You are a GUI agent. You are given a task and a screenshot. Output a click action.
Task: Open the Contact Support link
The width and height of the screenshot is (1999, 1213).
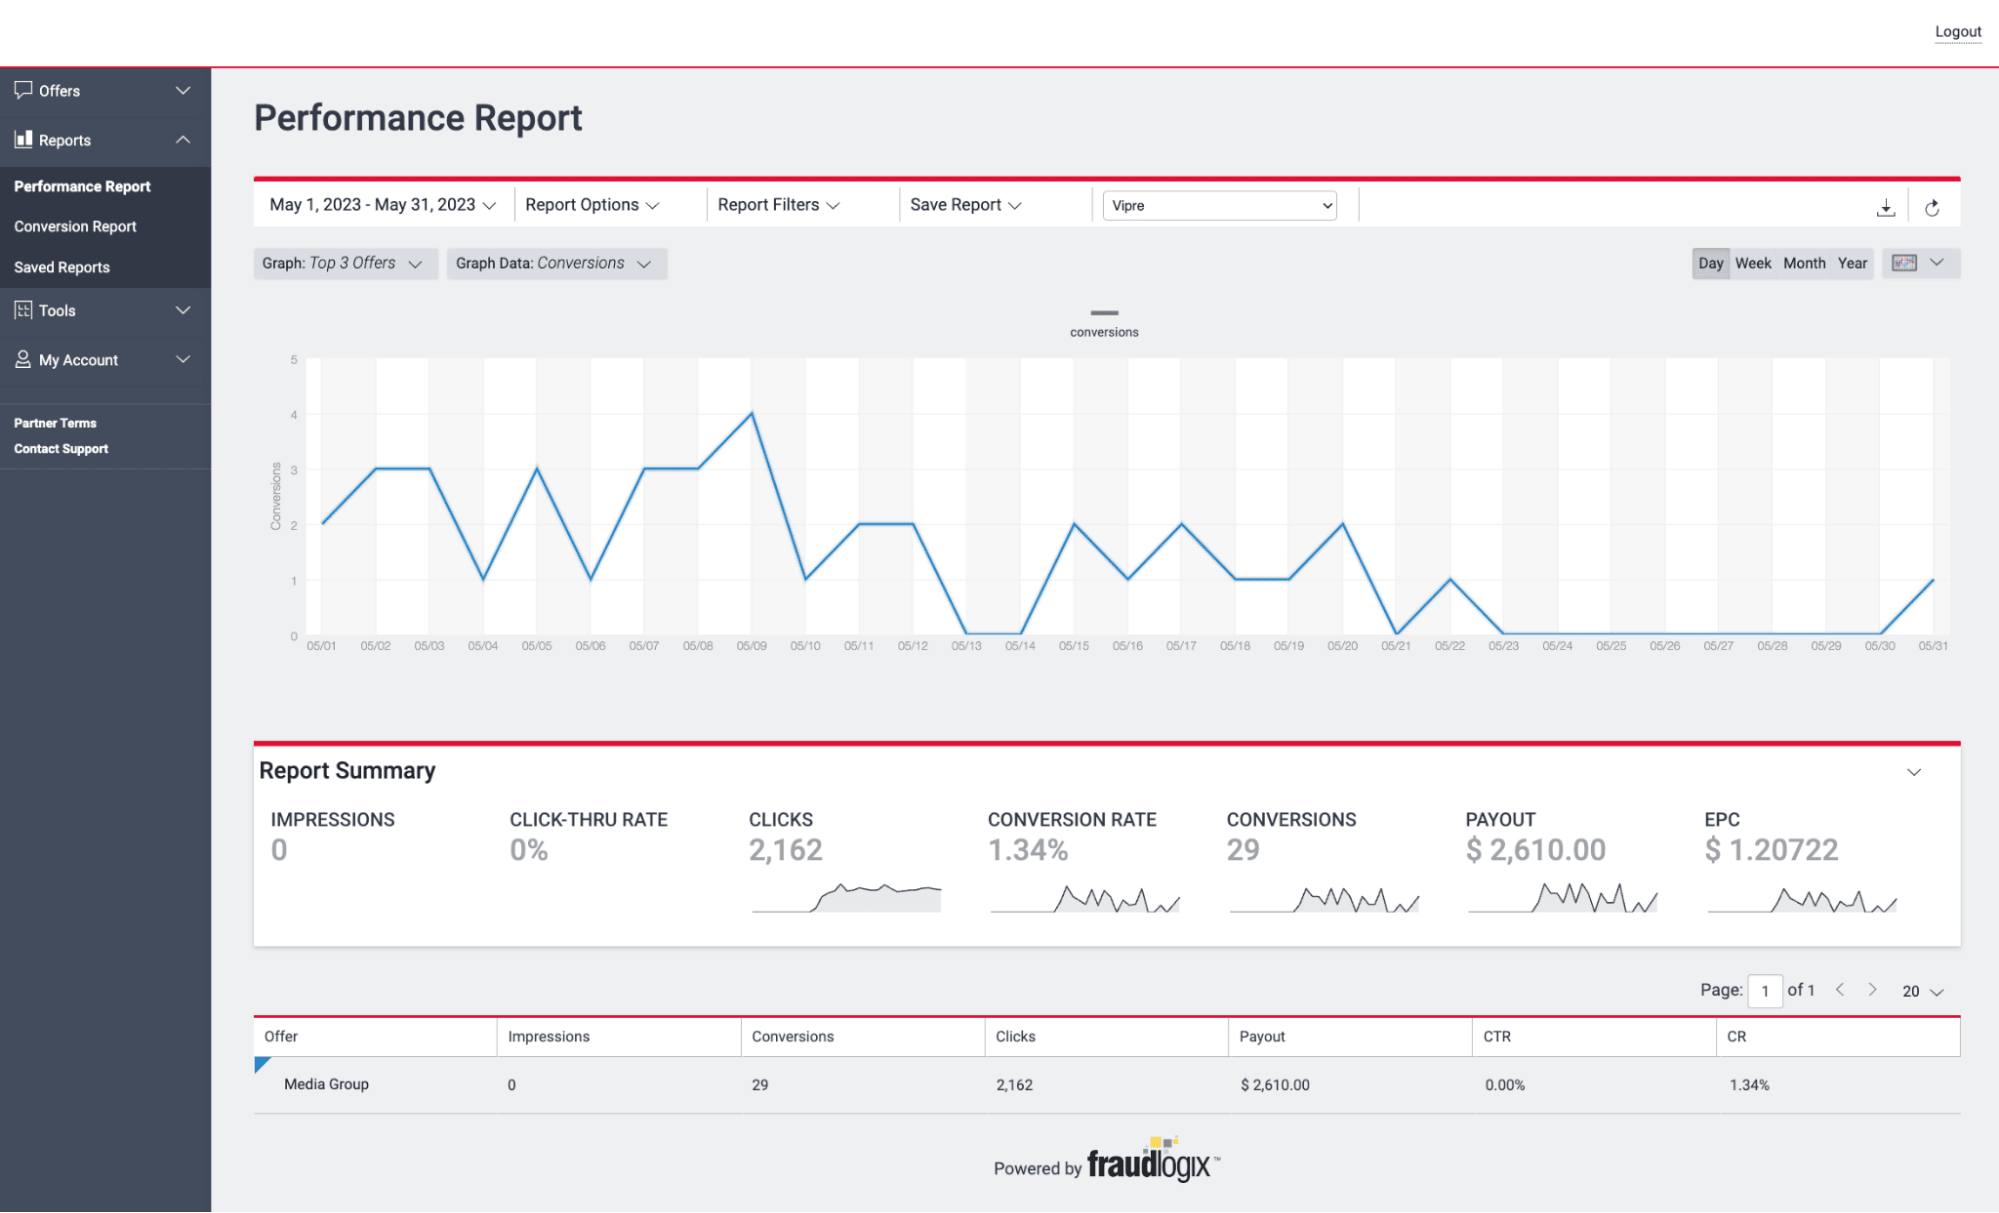pyautogui.click(x=61, y=448)
